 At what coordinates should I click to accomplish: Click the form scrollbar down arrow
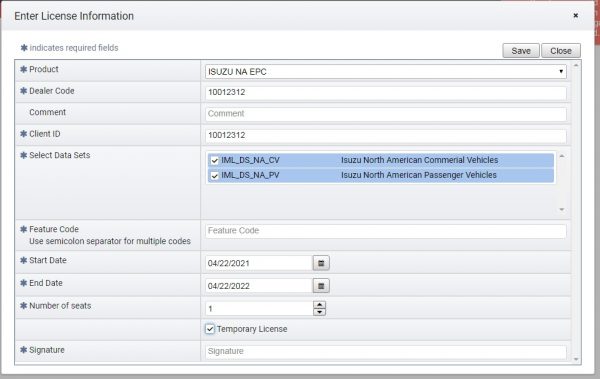pos(576,359)
